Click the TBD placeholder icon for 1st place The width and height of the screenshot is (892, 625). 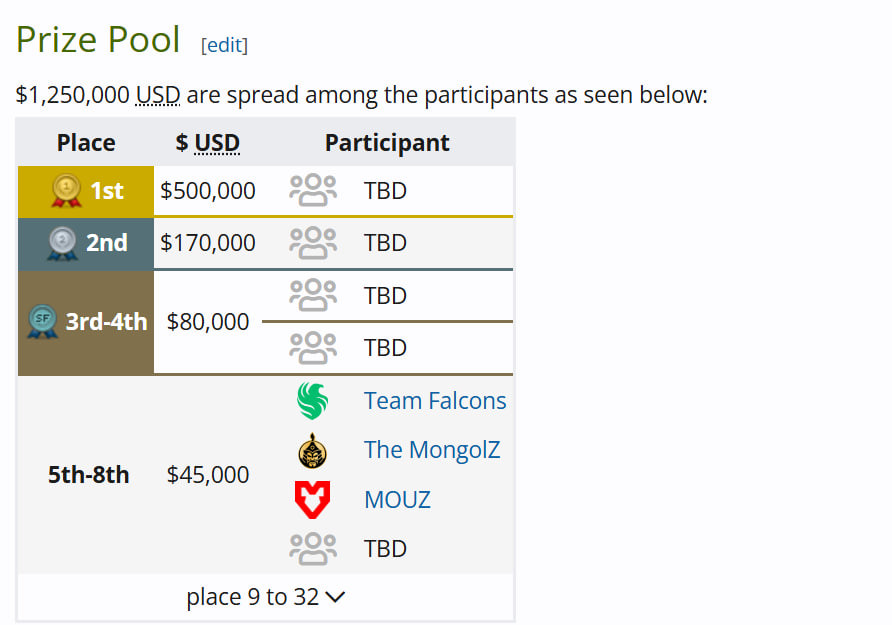point(313,190)
